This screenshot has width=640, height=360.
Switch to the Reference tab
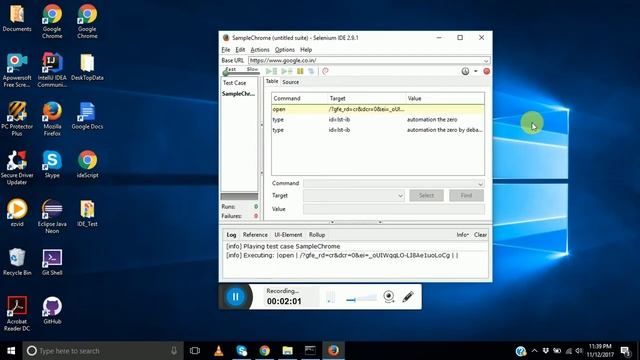(x=255, y=235)
